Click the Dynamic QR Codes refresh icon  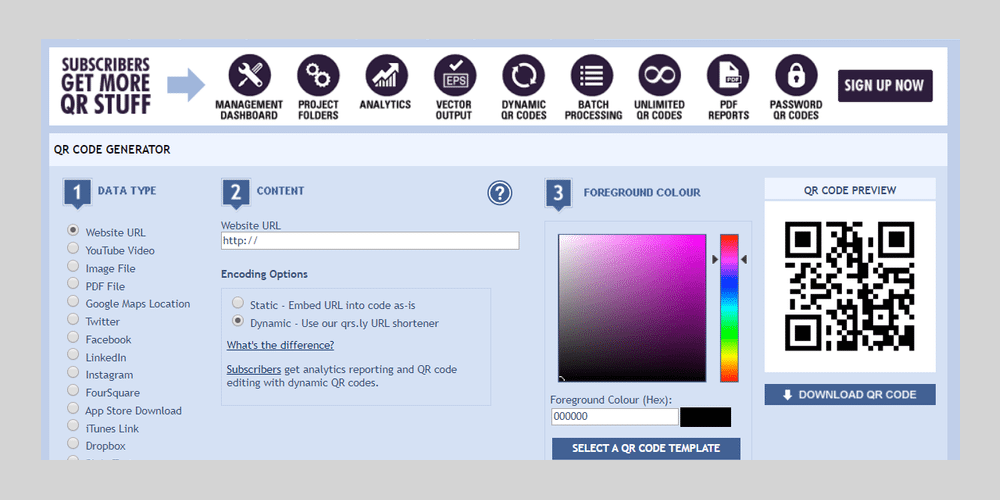click(523, 76)
